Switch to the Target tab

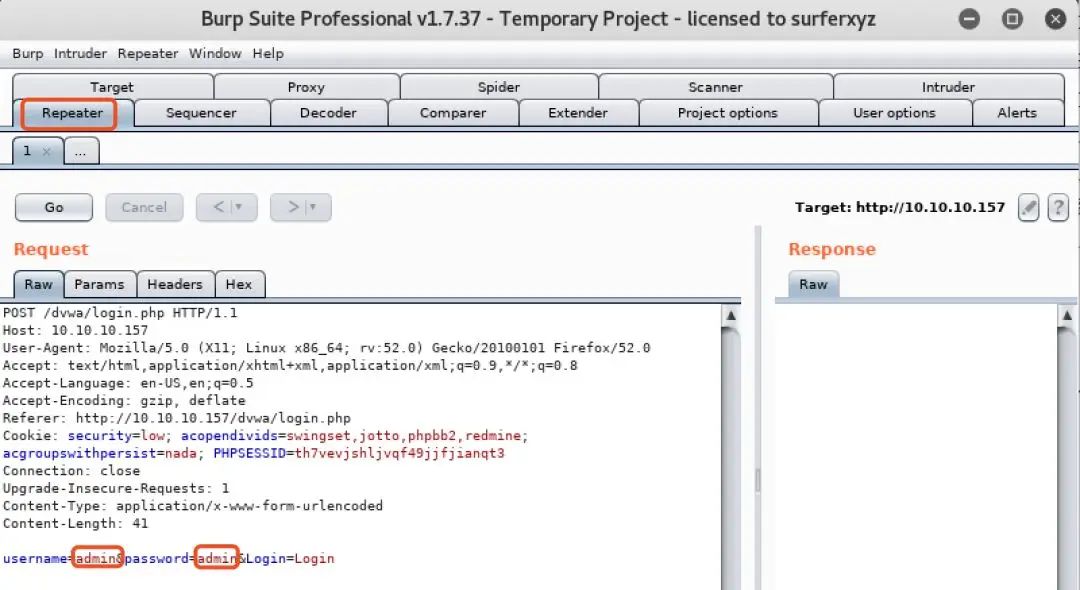point(112,87)
